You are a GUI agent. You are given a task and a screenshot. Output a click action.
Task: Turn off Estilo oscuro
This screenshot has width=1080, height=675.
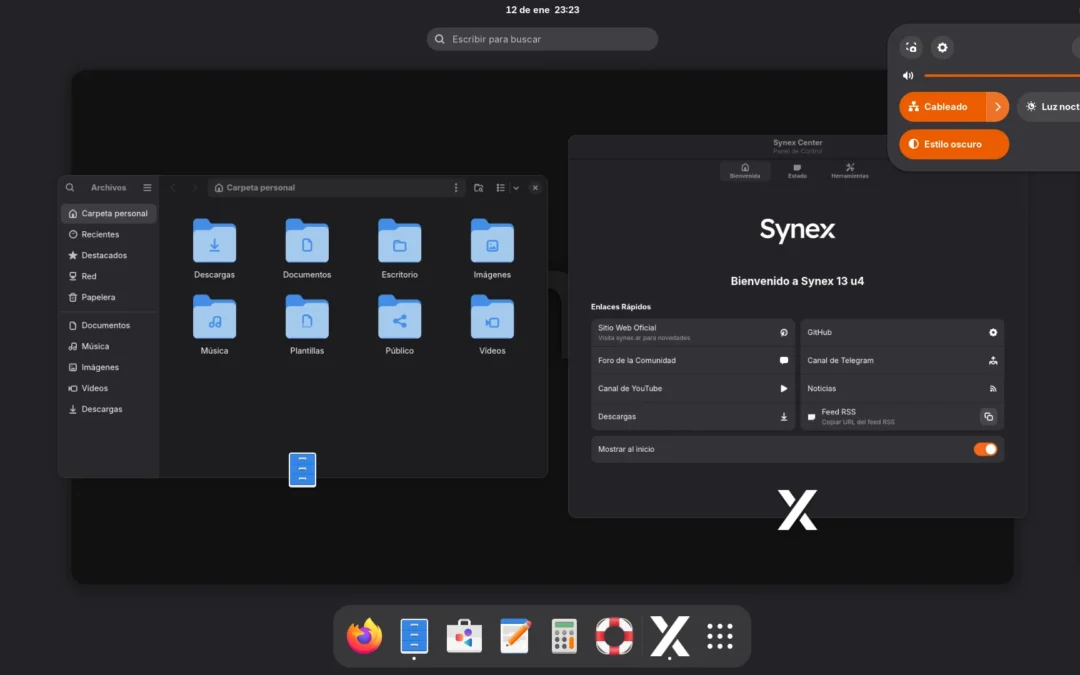953,144
